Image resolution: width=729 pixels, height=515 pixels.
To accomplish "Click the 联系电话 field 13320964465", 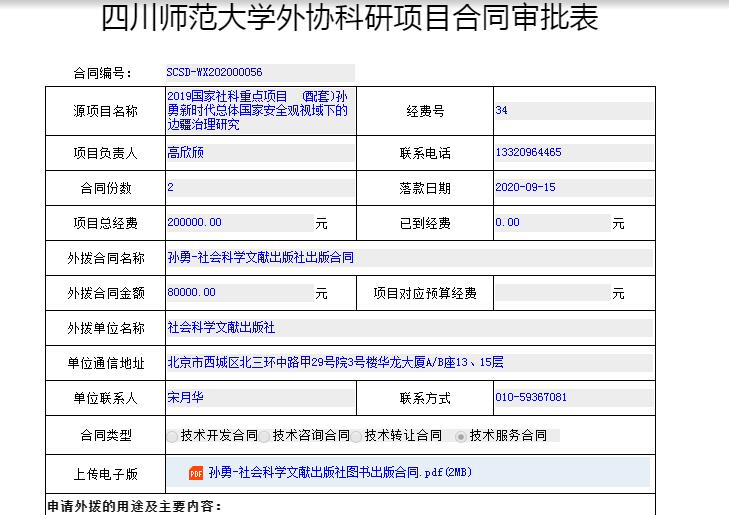I will [574, 152].
